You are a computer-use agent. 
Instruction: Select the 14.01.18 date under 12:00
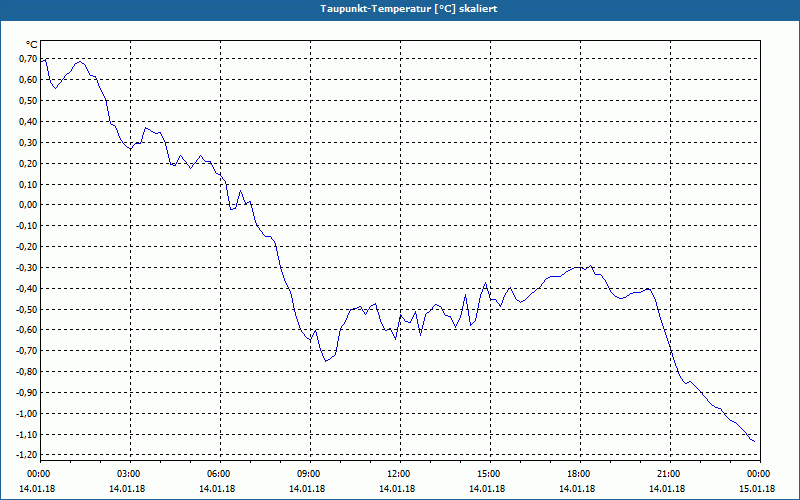click(x=397, y=489)
